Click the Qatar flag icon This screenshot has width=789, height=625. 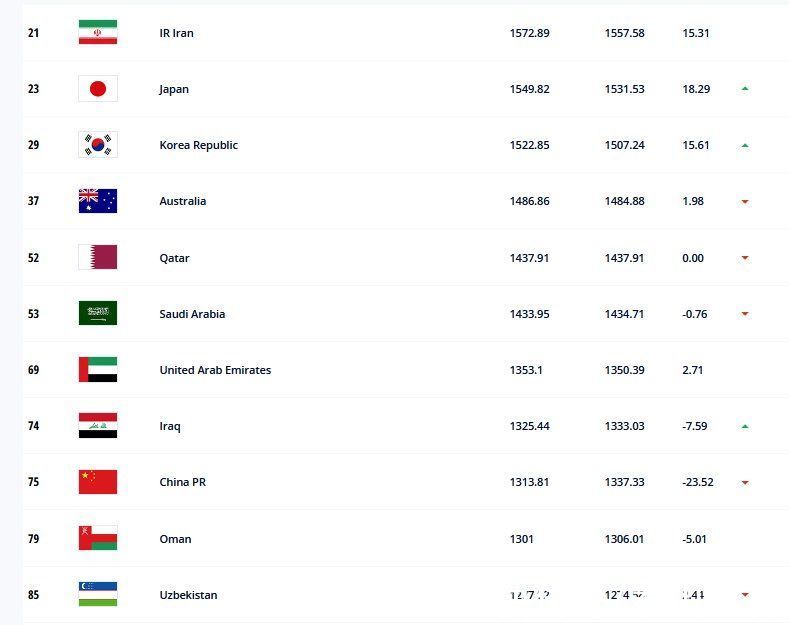pos(97,258)
